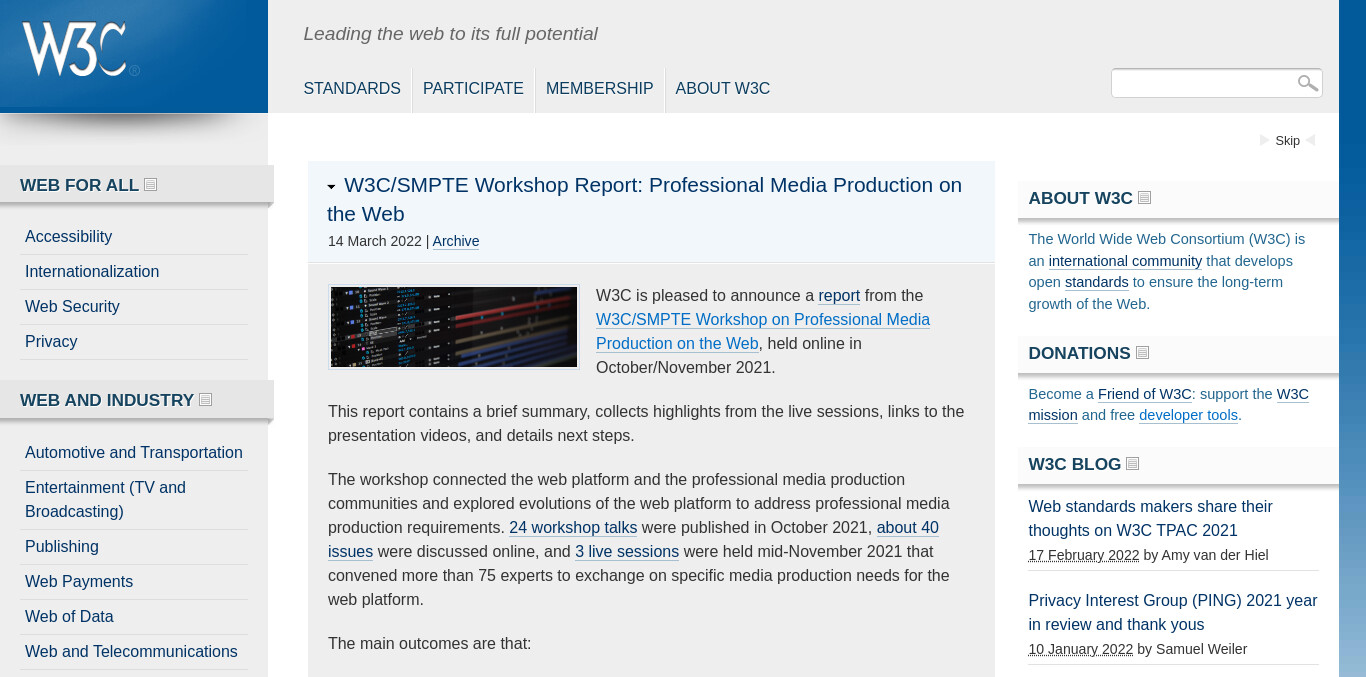Click the W3C Blog heading
This screenshot has width=1366, height=677.
(x=1075, y=464)
